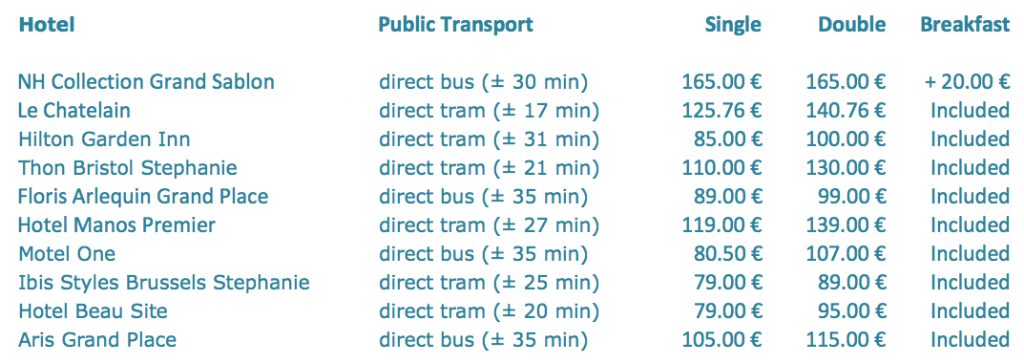1024x363 pixels.
Task: Open Hilton Garden Inn hotel link
Action: (104, 139)
